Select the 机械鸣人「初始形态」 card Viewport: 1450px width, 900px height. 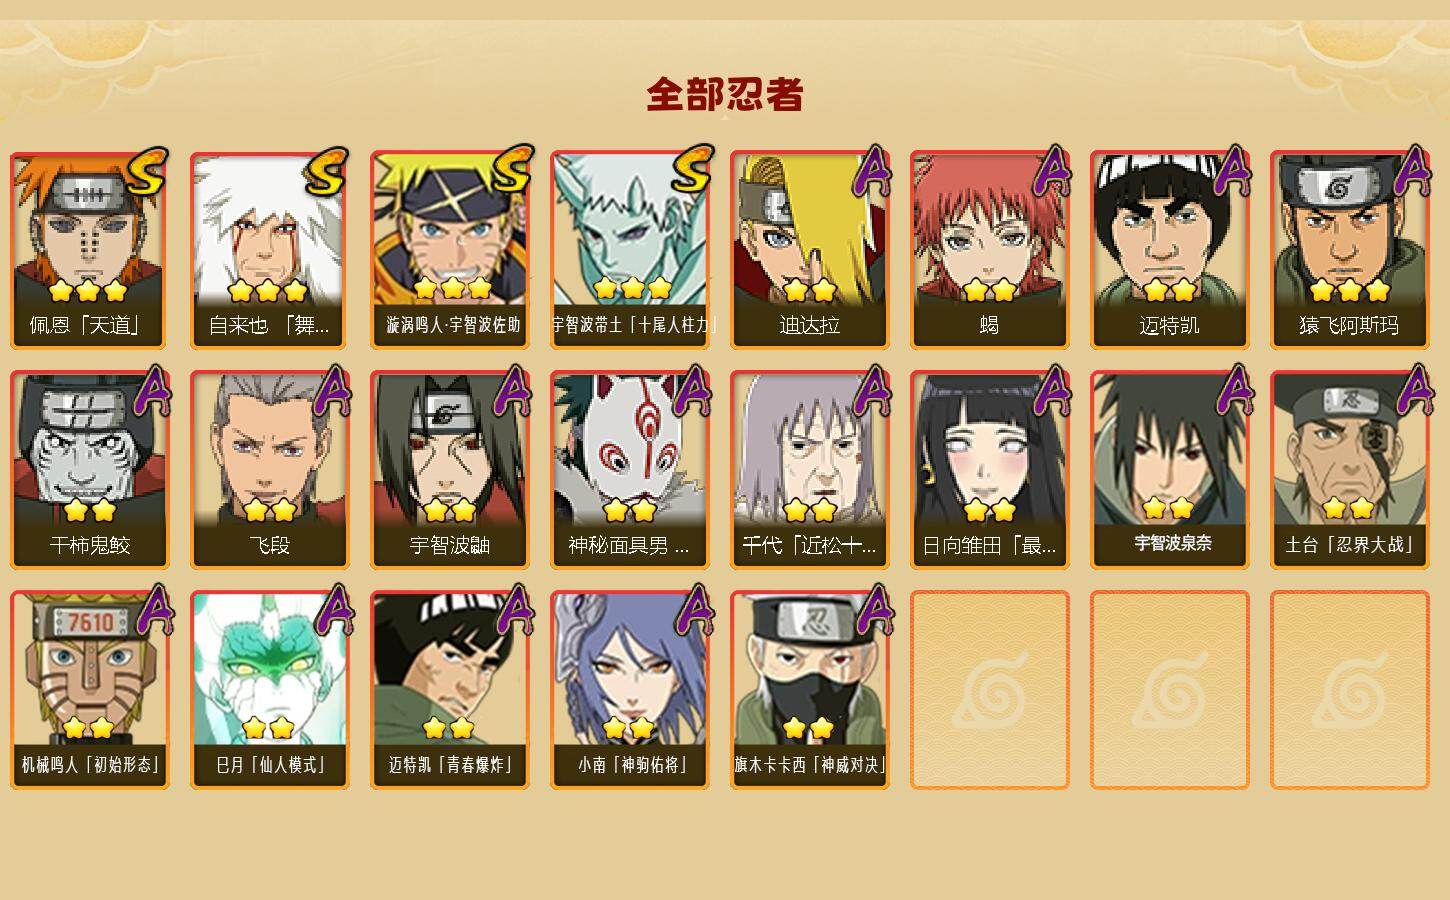tap(89, 690)
